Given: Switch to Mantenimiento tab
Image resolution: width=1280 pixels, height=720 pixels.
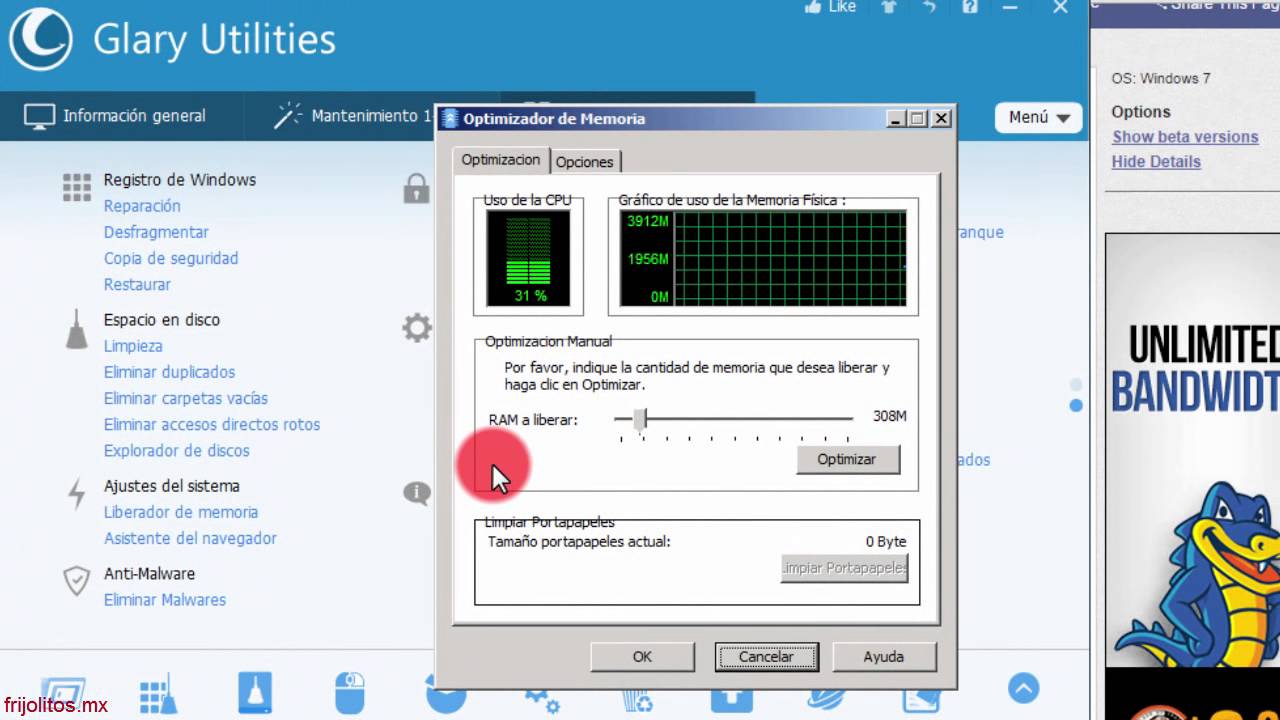Looking at the screenshot, I should pyautogui.click(x=352, y=116).
